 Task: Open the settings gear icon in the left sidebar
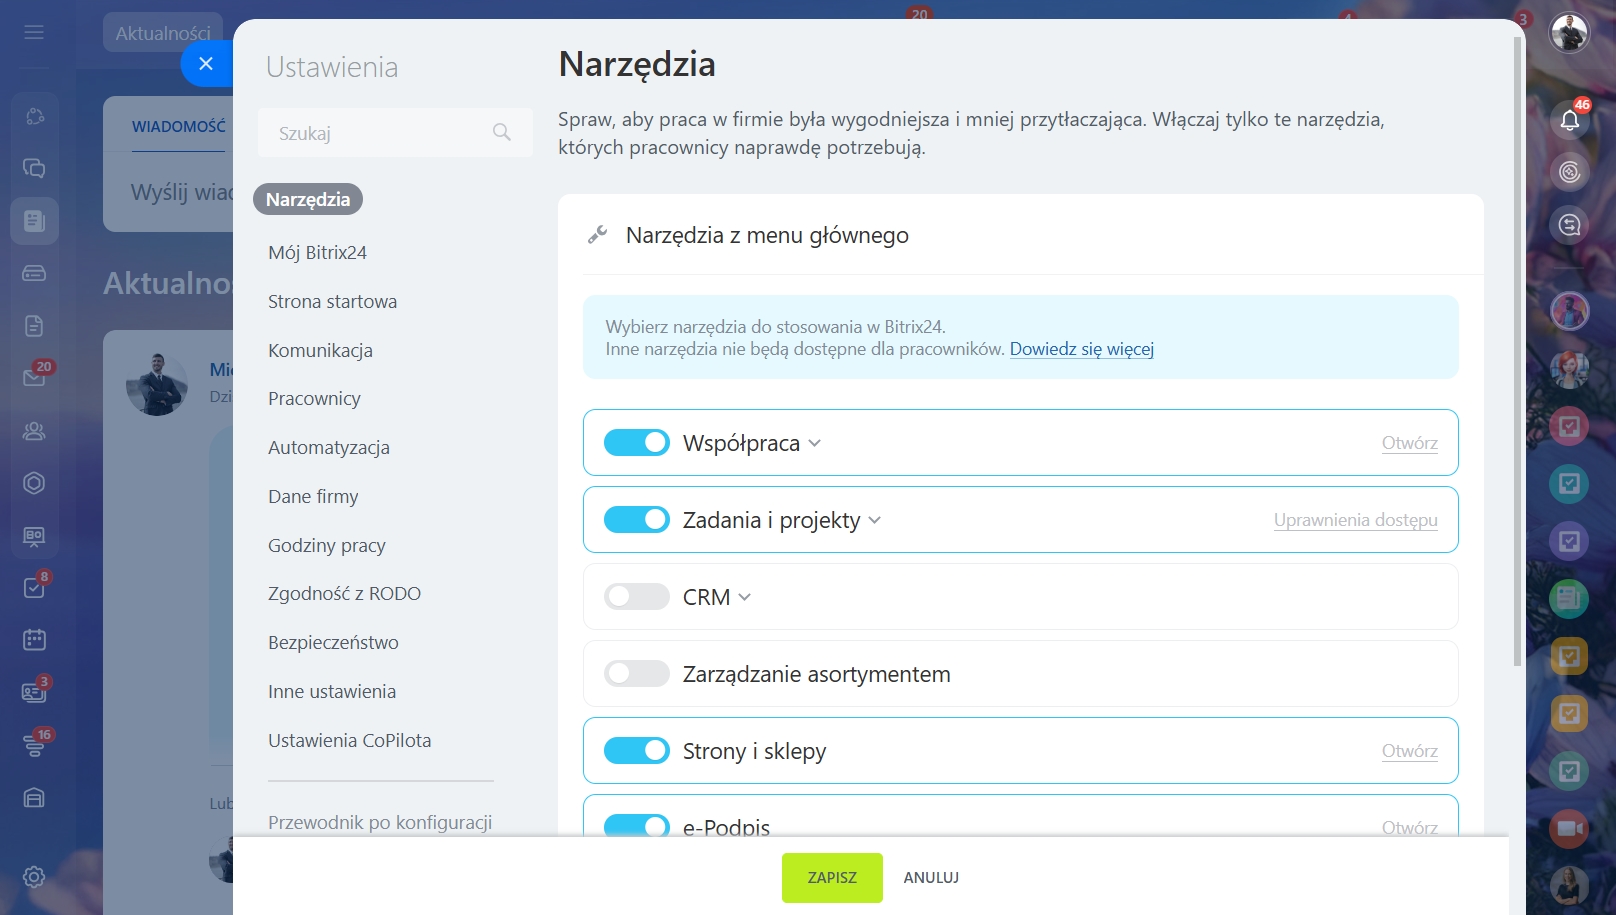[34, 877]
